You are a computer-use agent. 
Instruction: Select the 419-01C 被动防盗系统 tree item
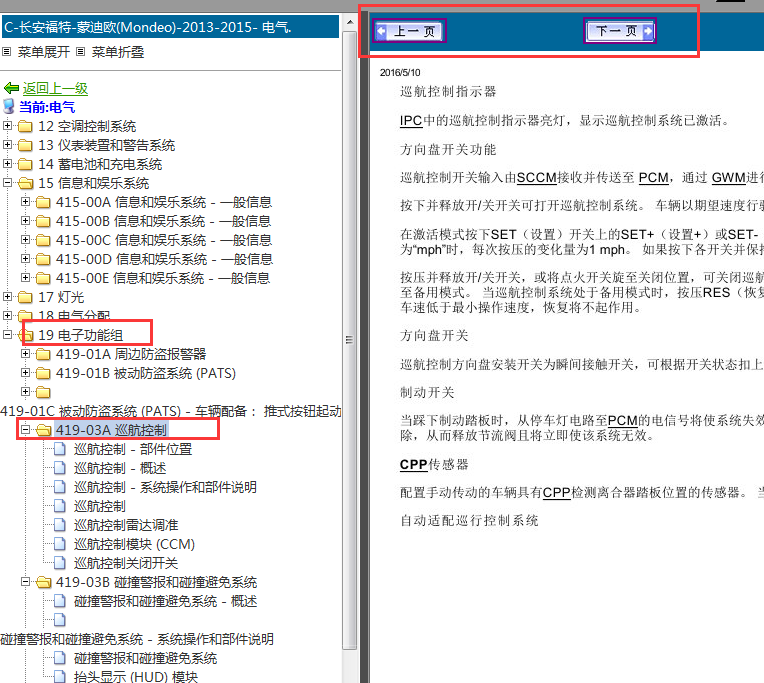pos(171,411)
